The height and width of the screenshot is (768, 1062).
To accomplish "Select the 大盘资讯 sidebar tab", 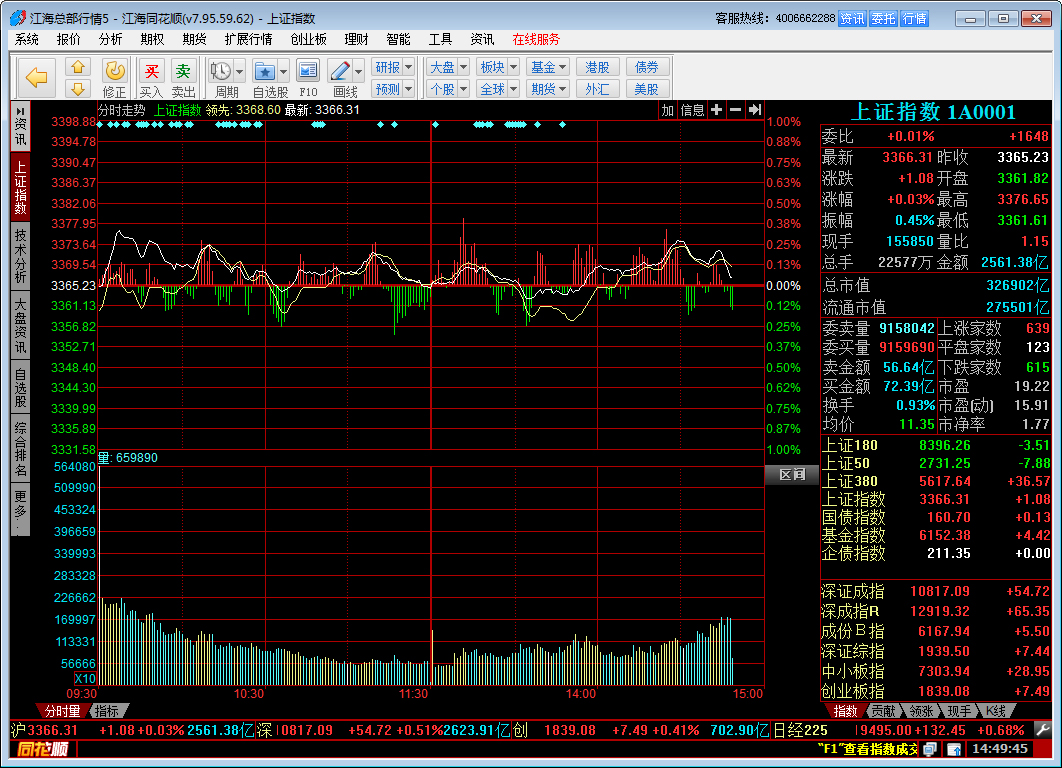I will 20,326.
